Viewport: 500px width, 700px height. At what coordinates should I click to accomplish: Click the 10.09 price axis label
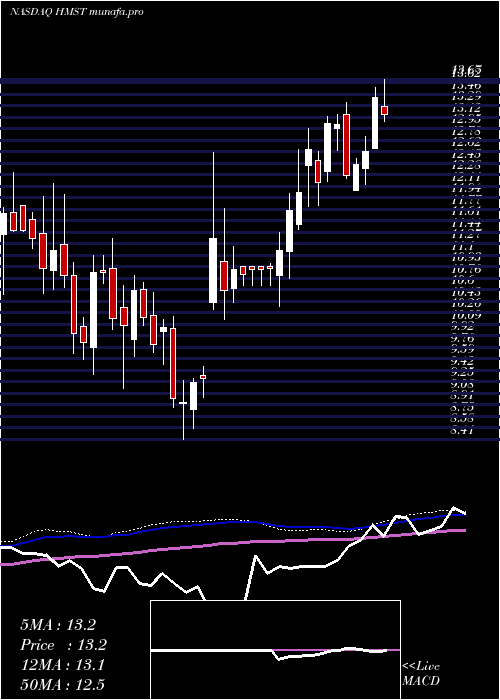click(466, 316)
